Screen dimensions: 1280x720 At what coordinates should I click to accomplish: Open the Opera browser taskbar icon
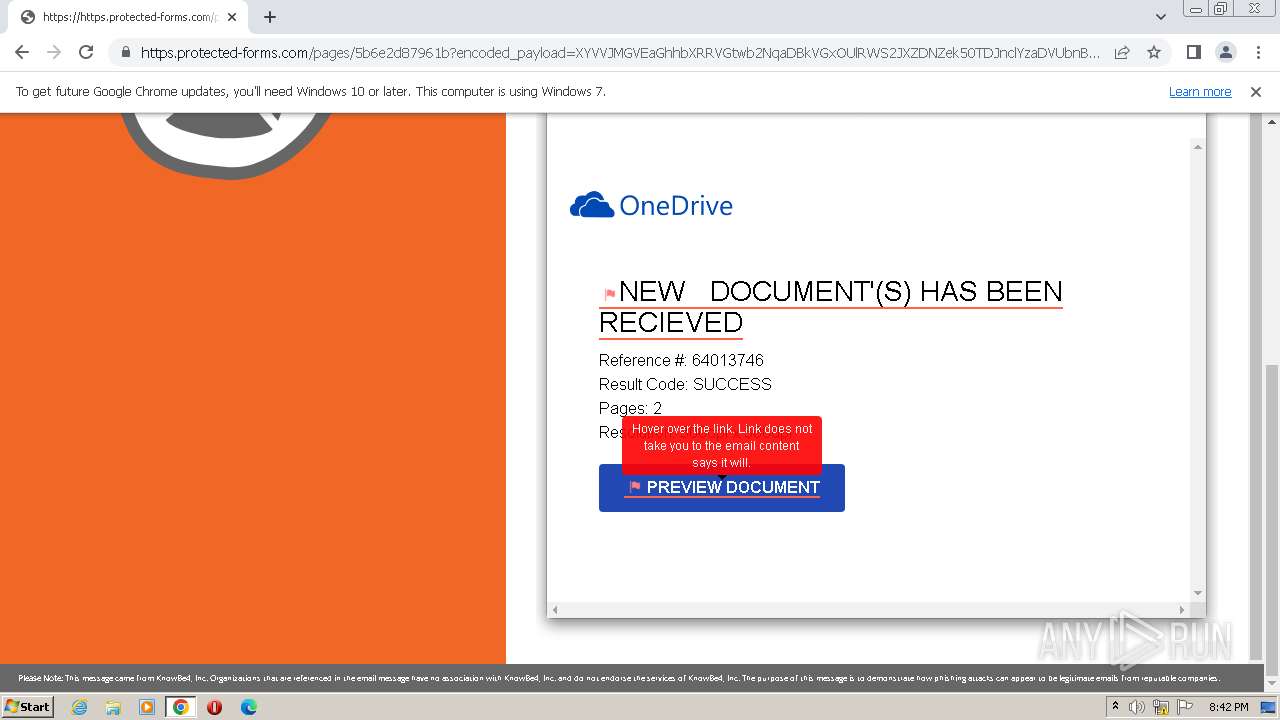coord(214,707)
